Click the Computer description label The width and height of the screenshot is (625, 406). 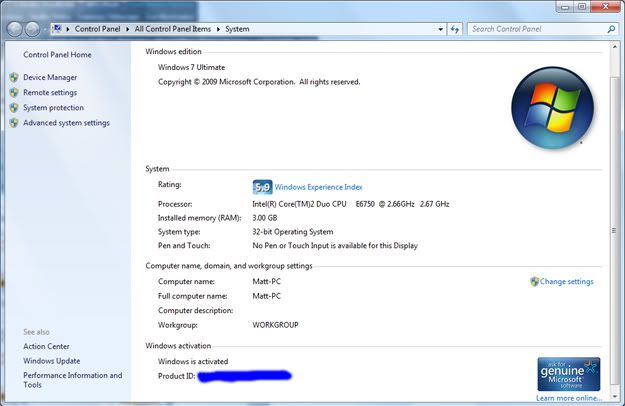pyautogui.click(x=195, y=310)
